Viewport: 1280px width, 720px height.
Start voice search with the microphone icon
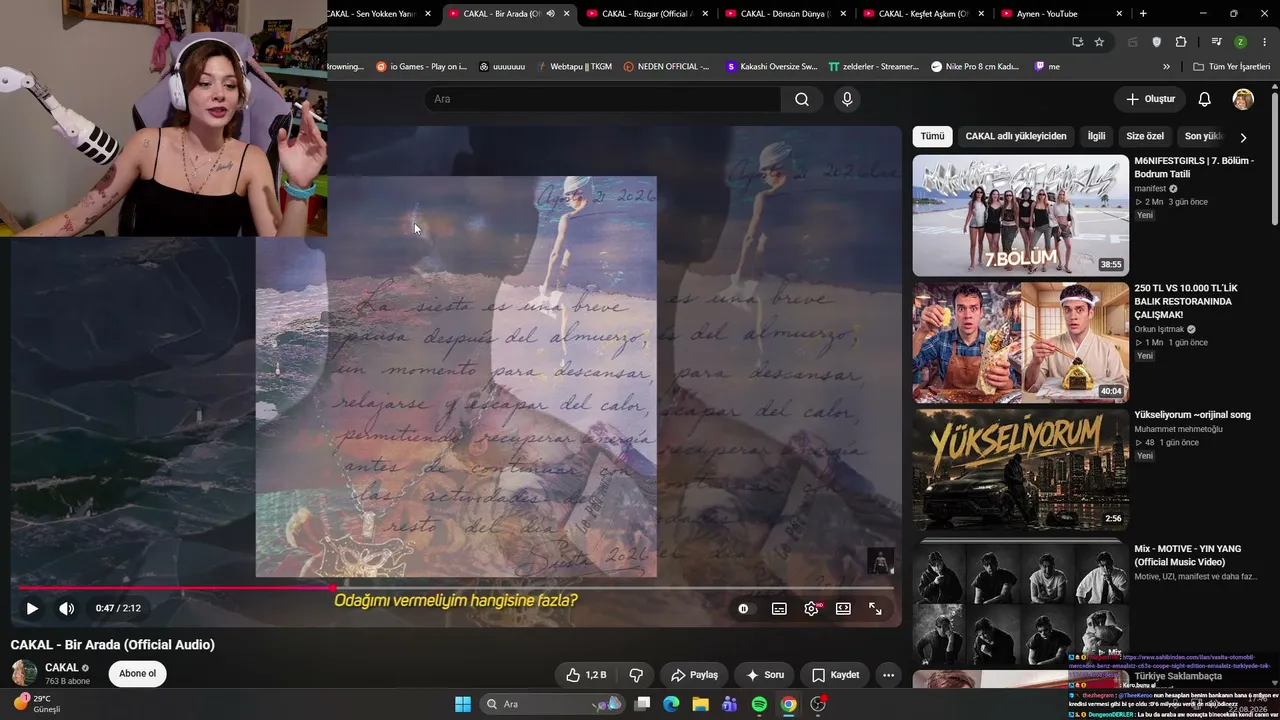pos(847,99)
